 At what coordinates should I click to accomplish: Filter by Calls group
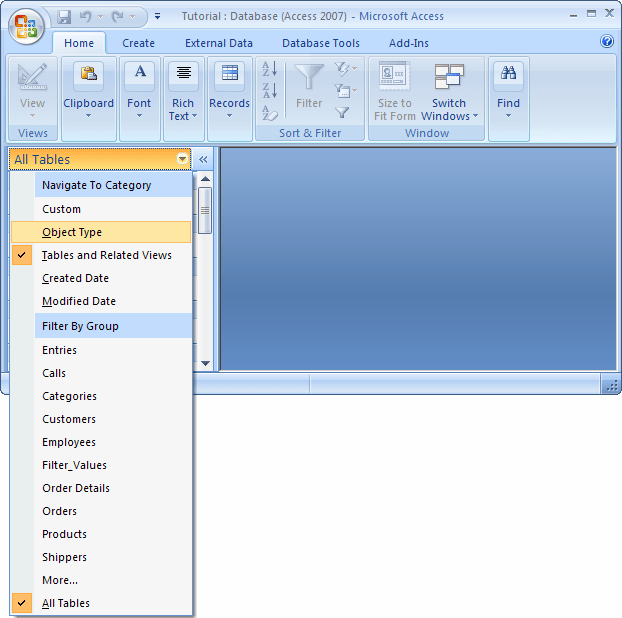(x=101, y=373)
